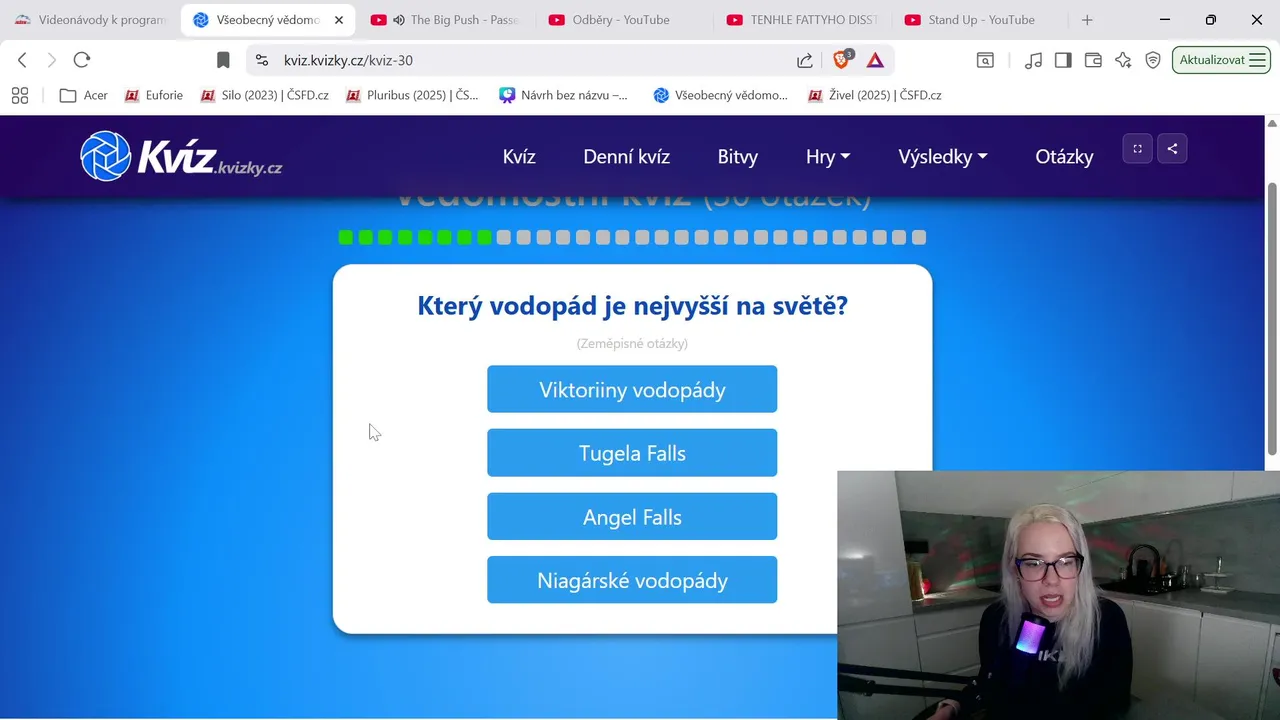Open the Otázky navigation item
1280x720 pixels.
tap(1064, 156)
